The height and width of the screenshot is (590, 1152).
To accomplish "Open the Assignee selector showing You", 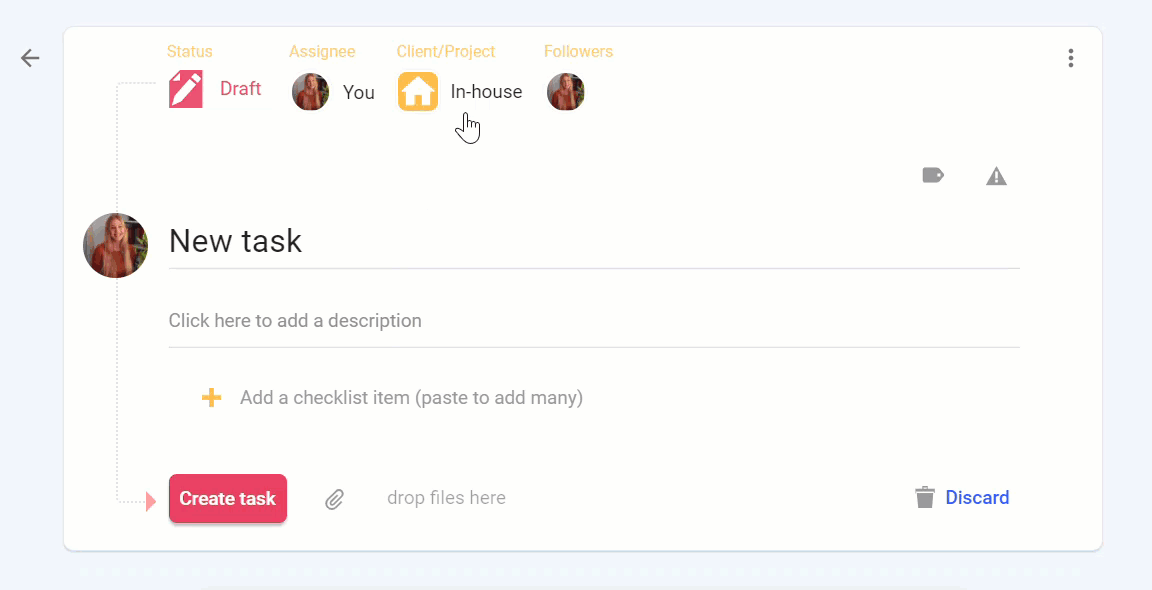I will coord(334,92).
